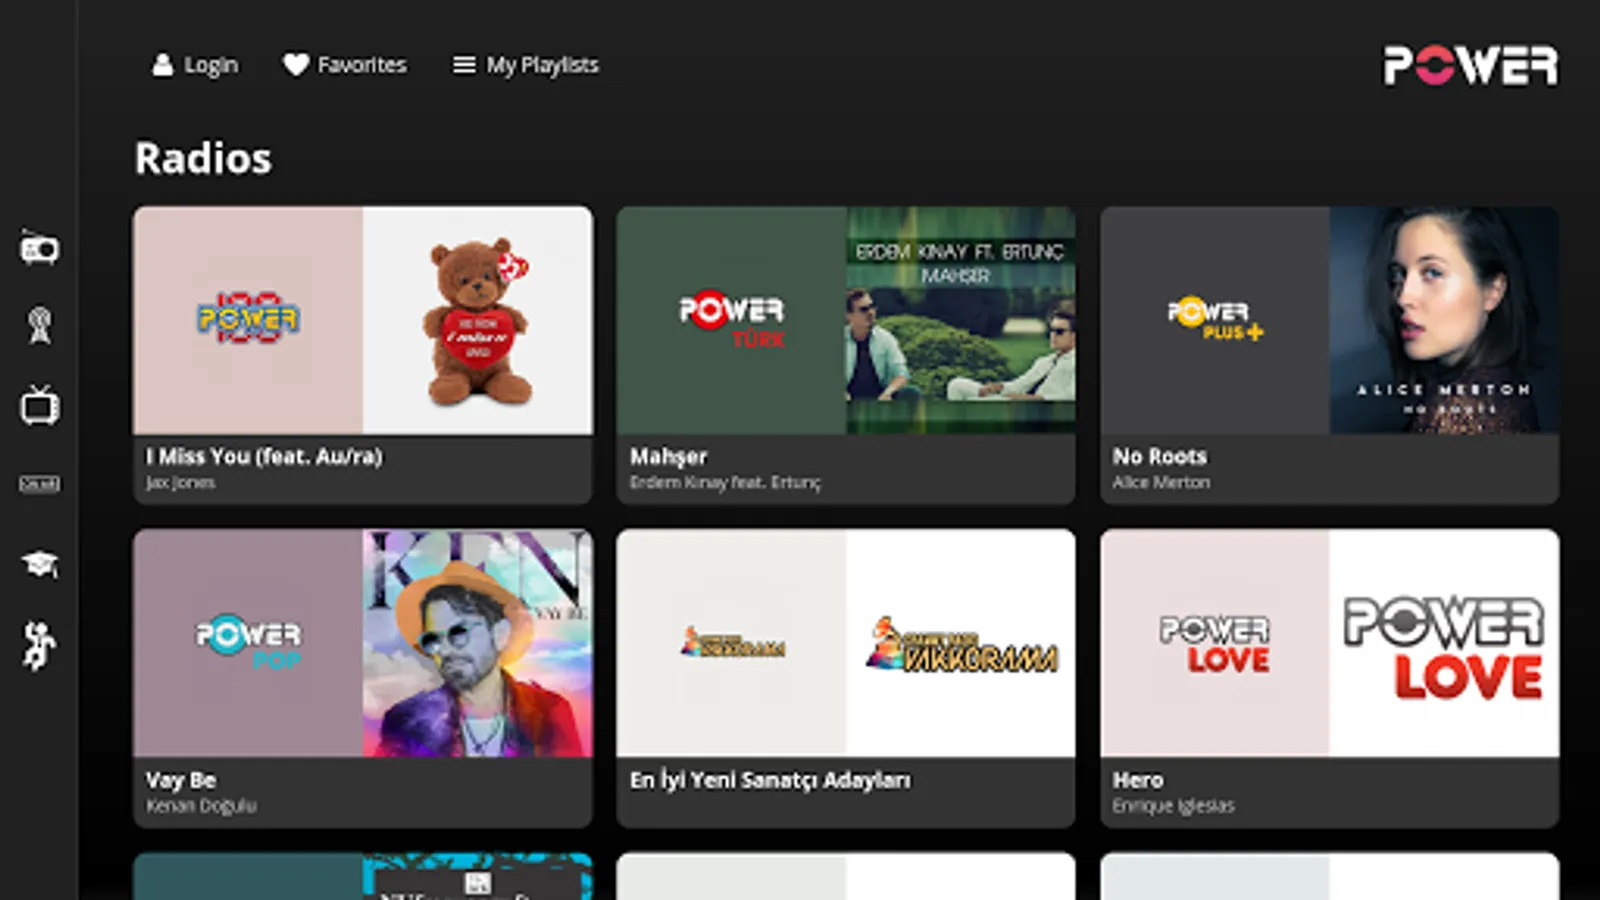This screenshot has width=1600, height=900.
Task: Open the Login page
Action: (211, 65)
